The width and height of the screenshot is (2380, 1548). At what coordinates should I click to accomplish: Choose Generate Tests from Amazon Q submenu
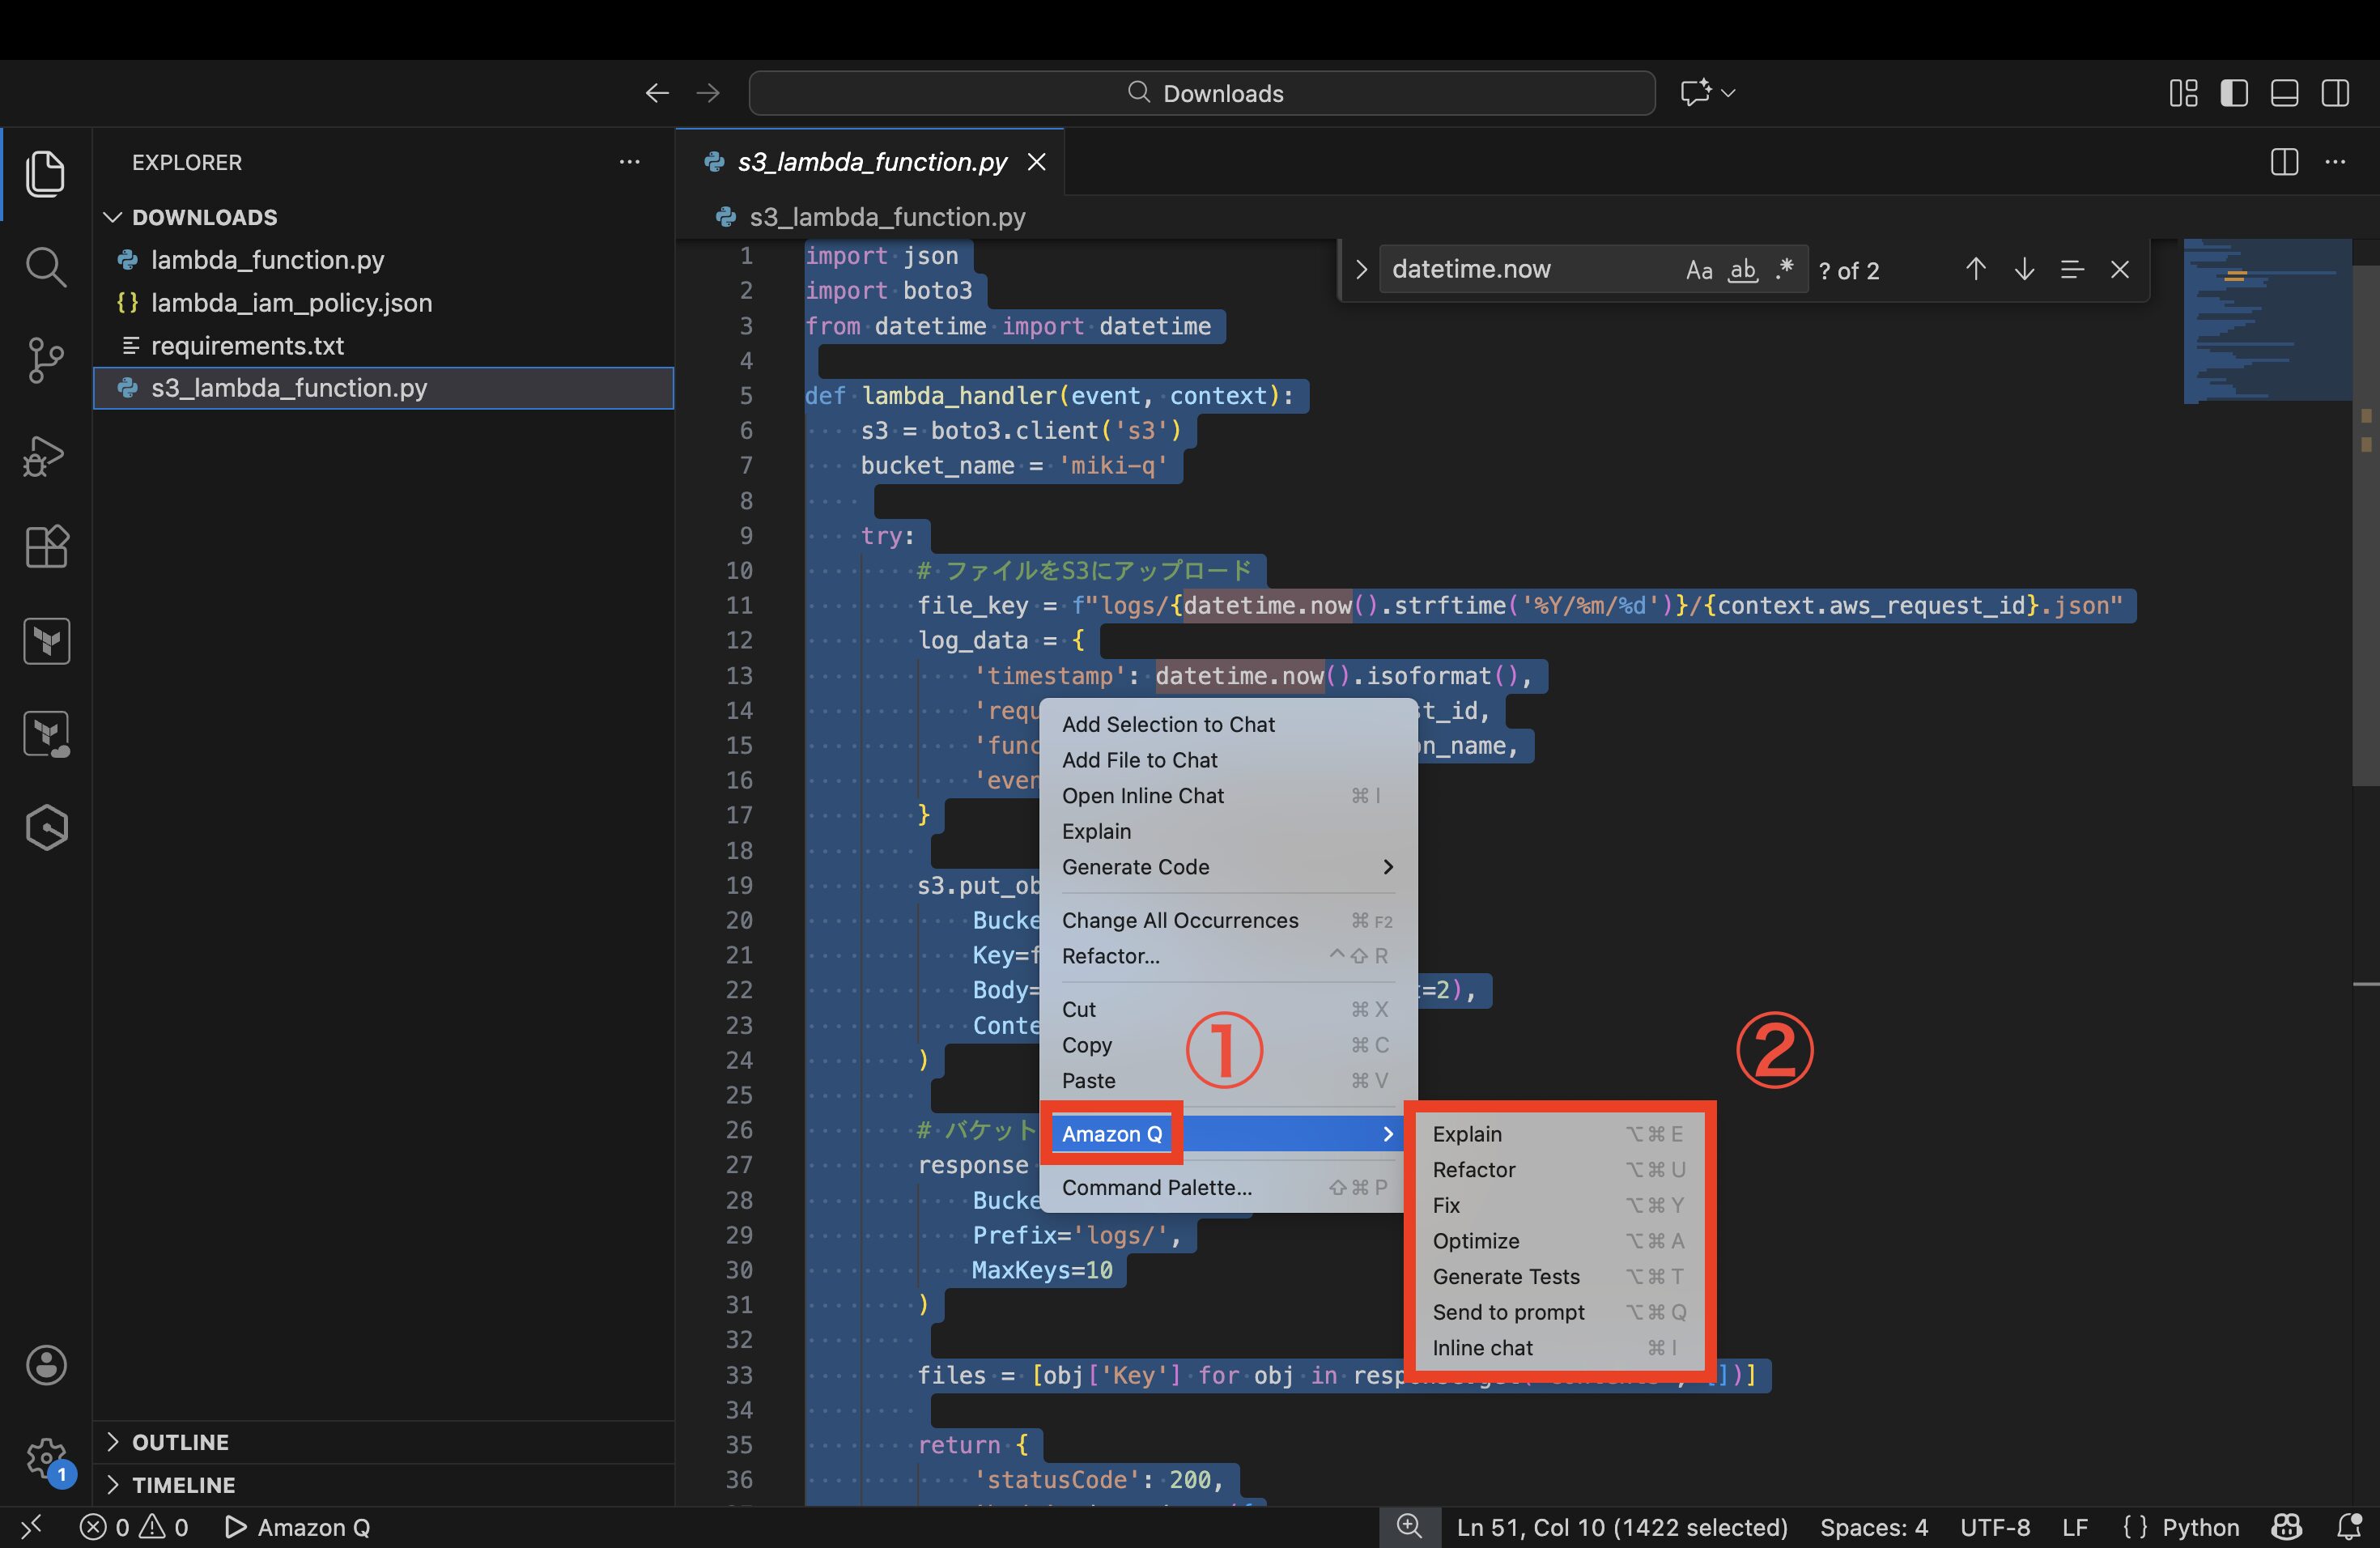(1506, 1277)
